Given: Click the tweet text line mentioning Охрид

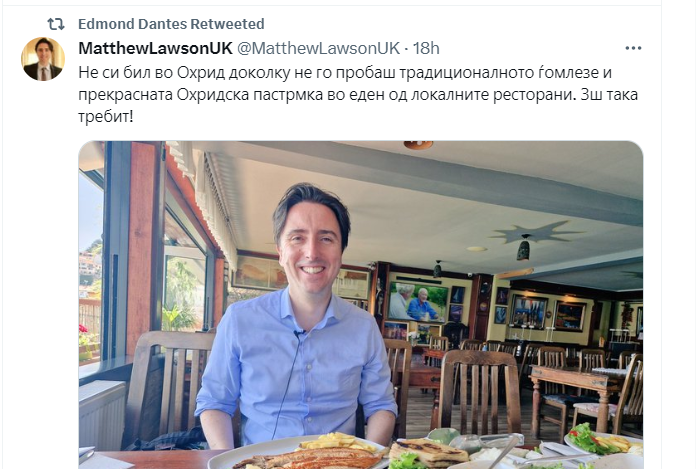Looking at the screenshot, I should pos(345,72).
